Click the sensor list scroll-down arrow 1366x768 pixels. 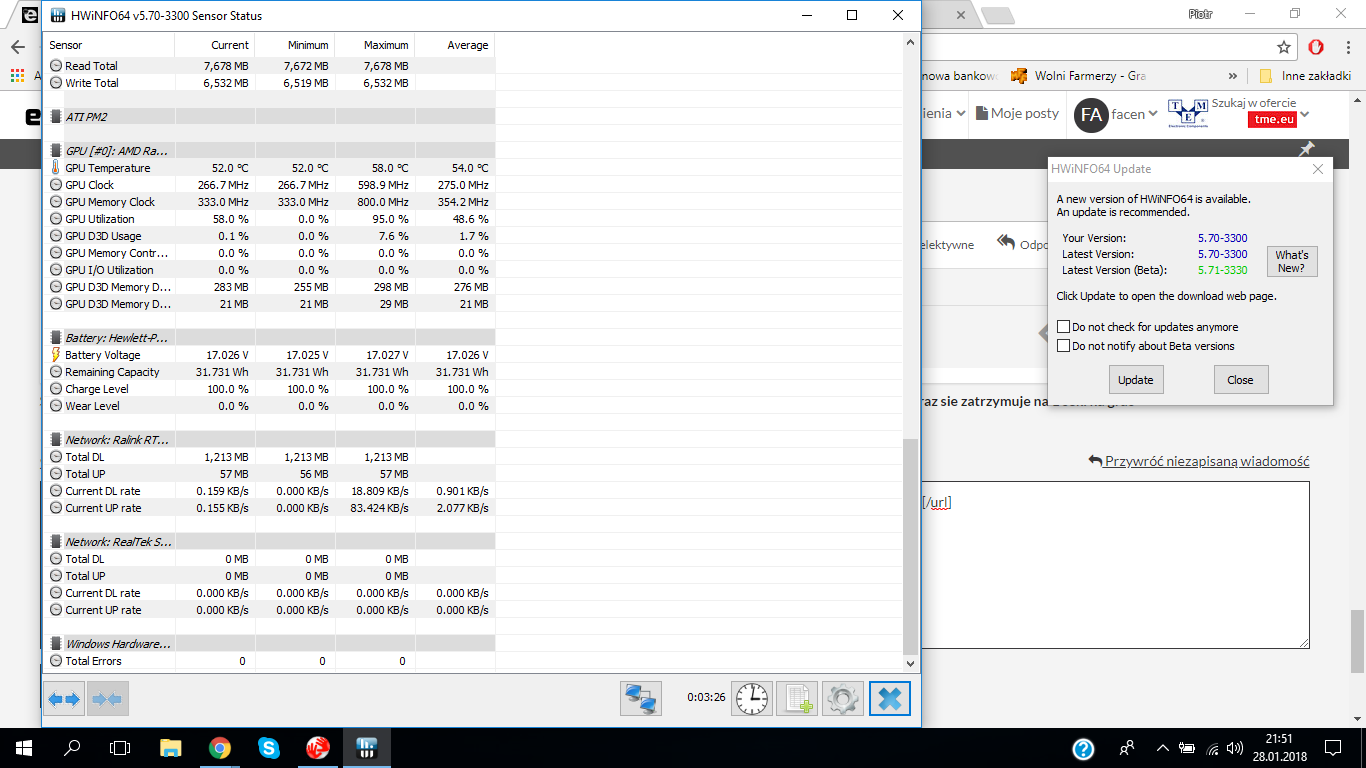[x=909, y=663]
